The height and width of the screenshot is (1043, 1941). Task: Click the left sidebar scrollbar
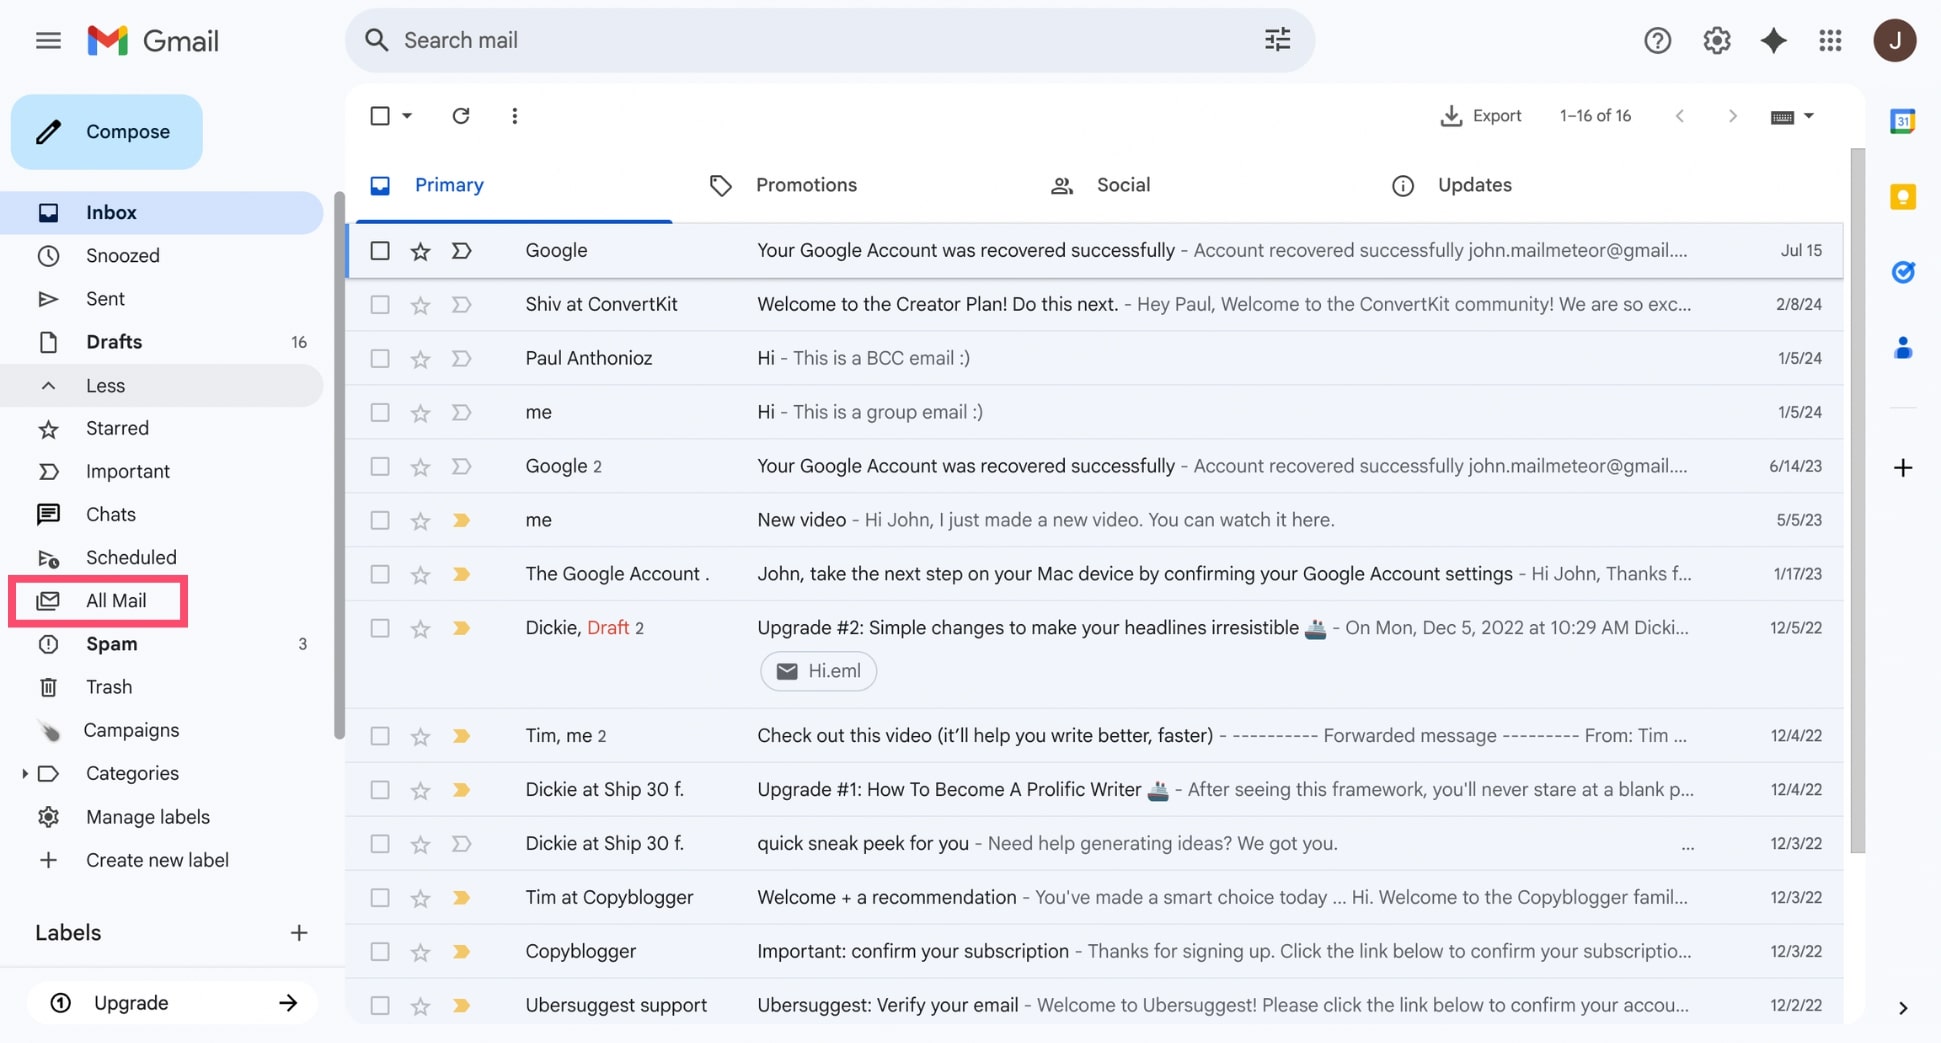[x=339, y=460]
